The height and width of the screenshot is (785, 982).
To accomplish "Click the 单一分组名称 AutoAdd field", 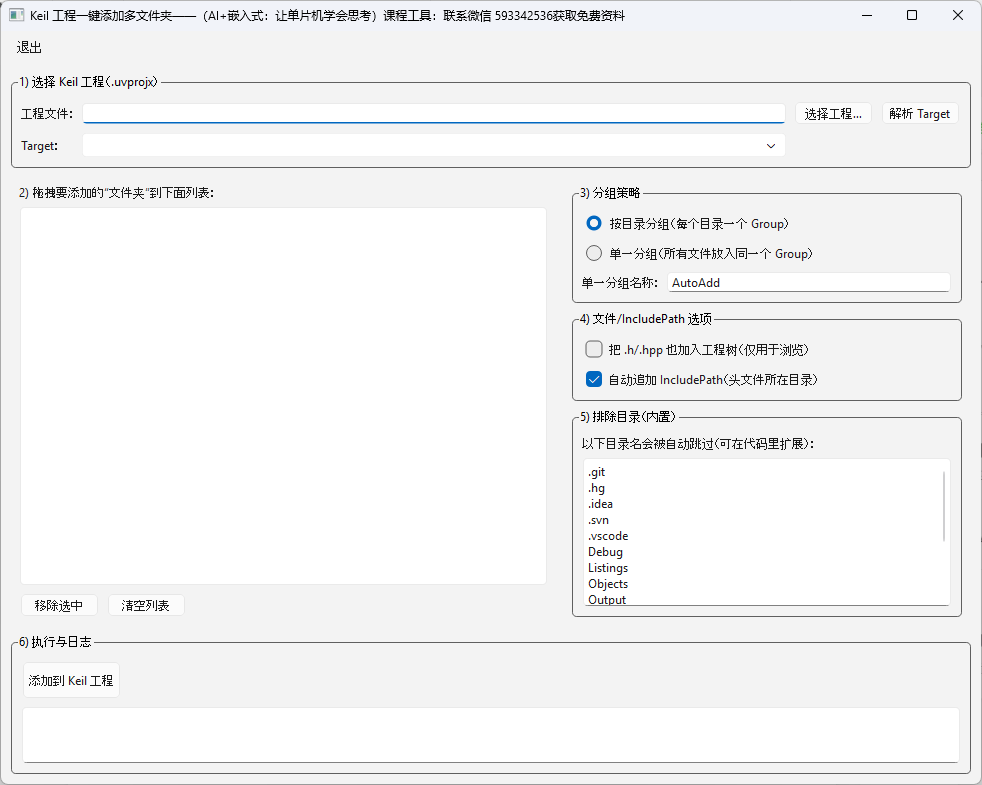I will click(809, 283).
